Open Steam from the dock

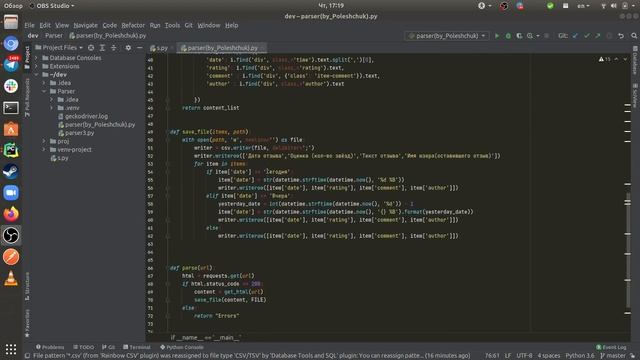tap(11, 171)
